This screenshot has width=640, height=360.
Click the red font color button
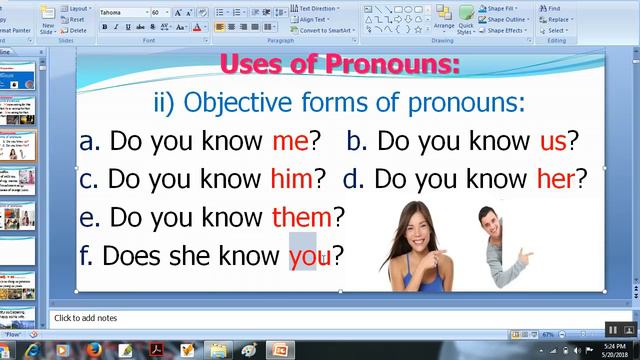click(x=197, y=27)
